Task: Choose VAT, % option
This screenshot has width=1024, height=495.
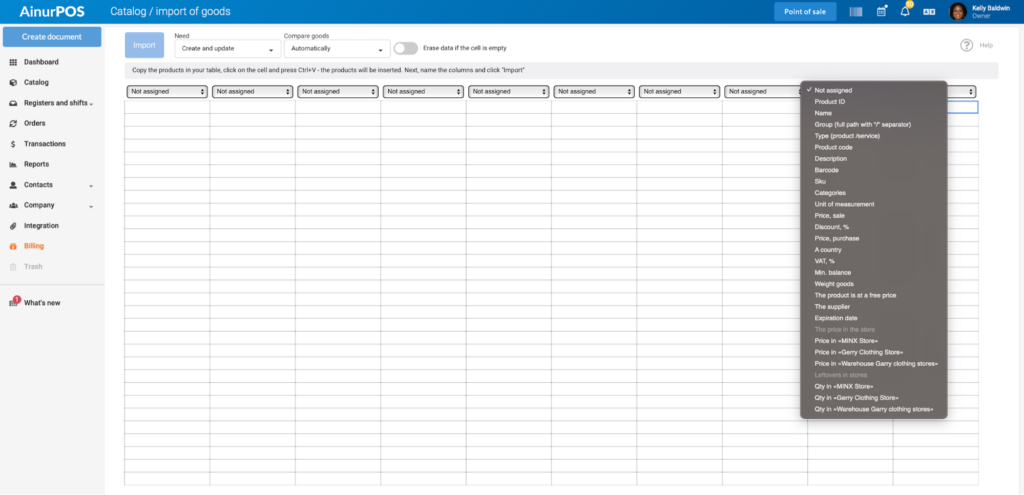Action: [x=874, y=261]
